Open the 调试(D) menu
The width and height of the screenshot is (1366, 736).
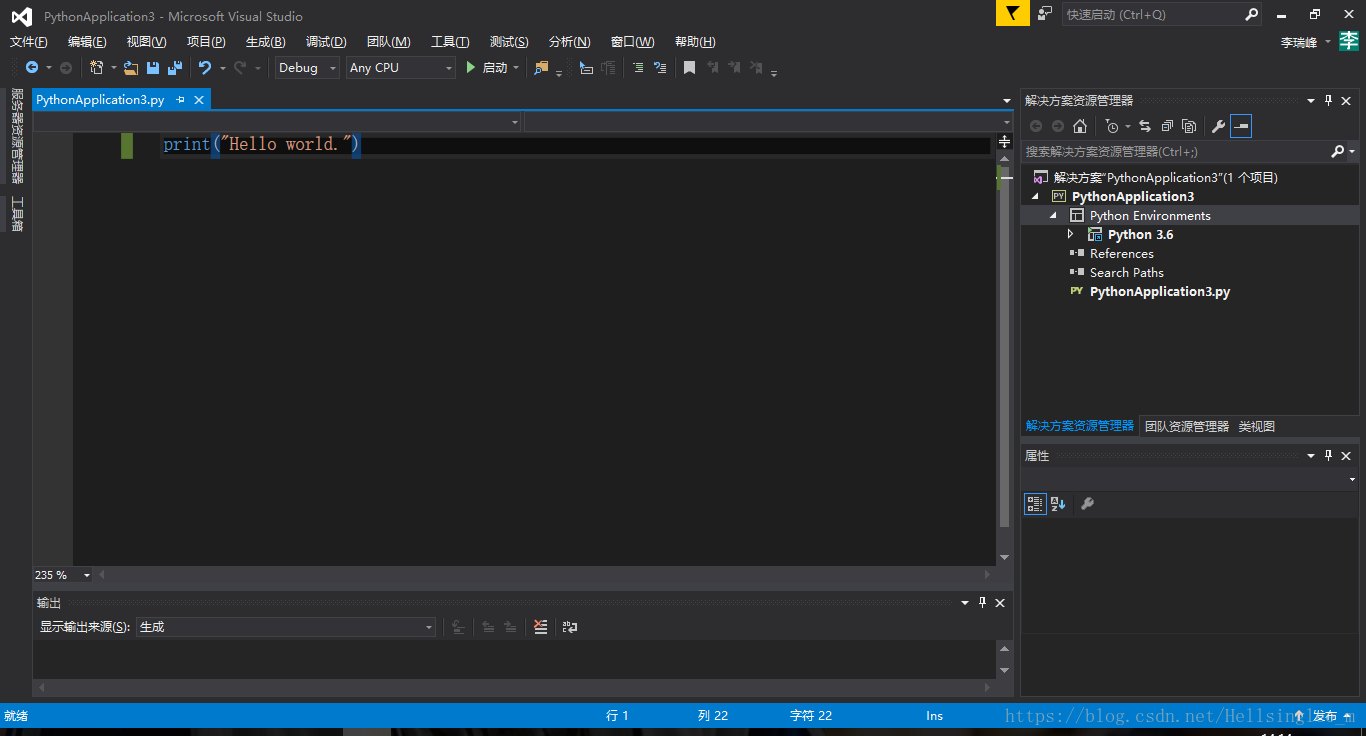pyautogui.click(x=326, y=41)
